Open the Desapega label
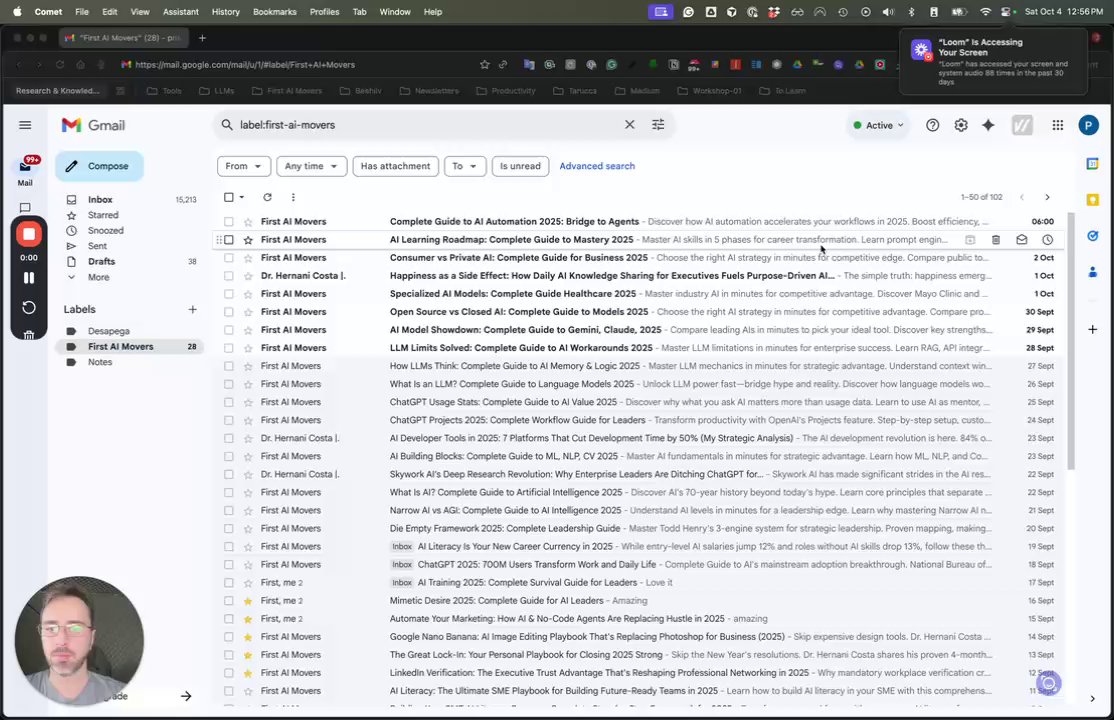Image resolution: width=1114 pixels, height=720 pixels. pyautogui.click(x=109, y=331)
